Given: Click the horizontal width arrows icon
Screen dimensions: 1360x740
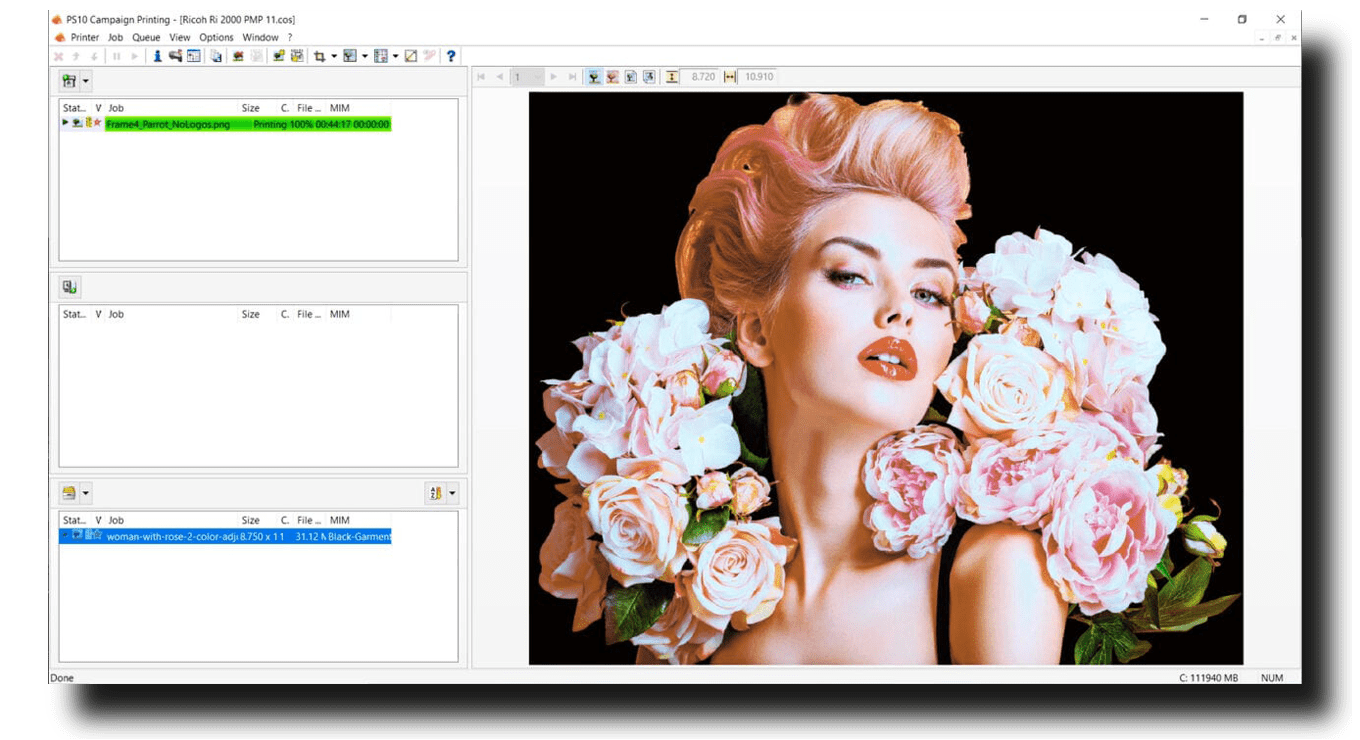Looking at the screenshot, I should point(729,77).
